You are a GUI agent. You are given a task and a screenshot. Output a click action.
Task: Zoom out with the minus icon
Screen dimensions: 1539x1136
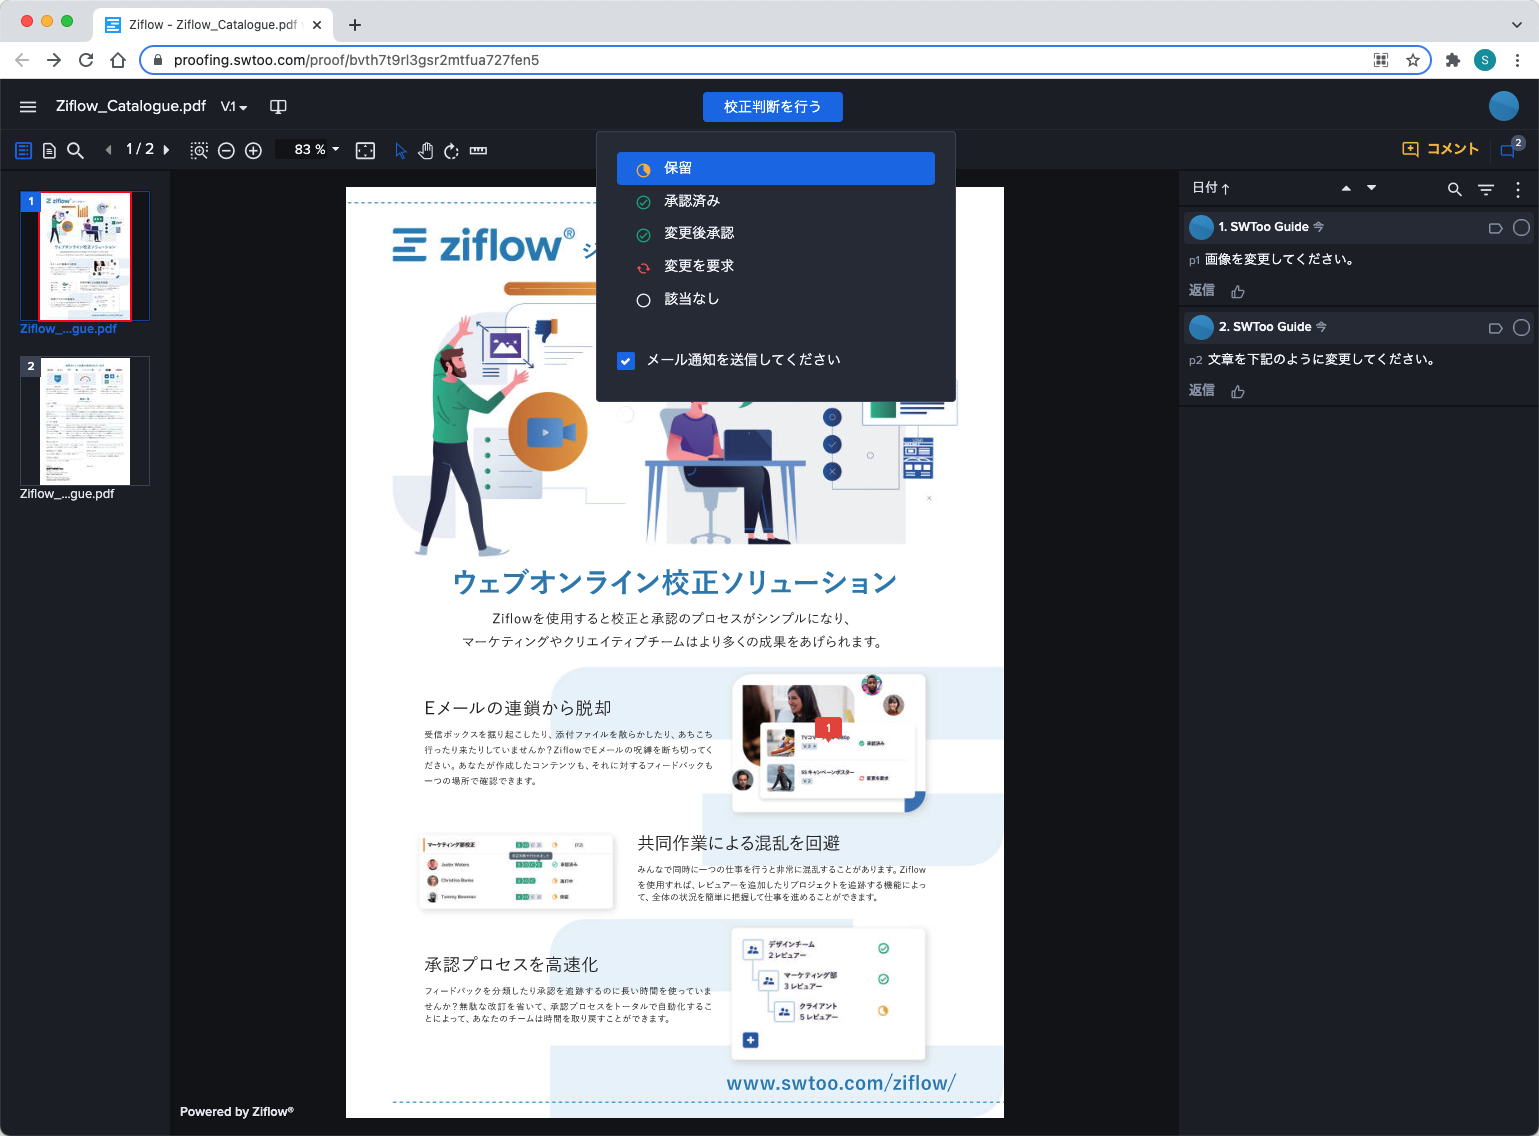[226, 151]
